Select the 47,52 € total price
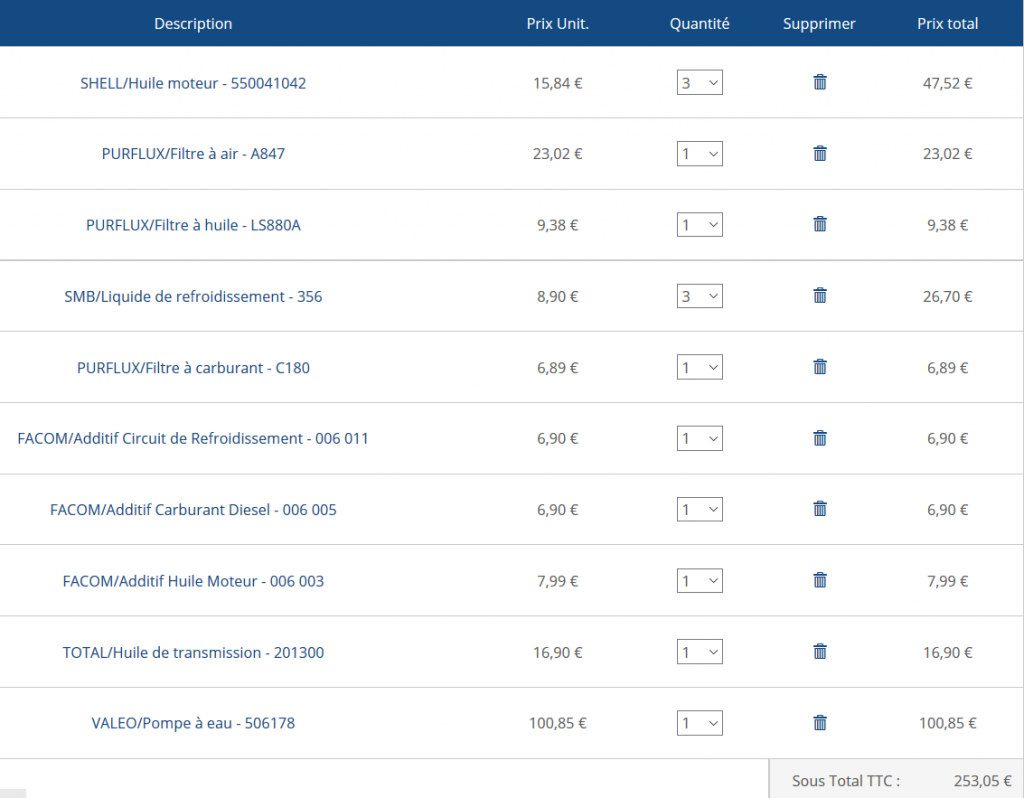The image size is (1024, 798). [948, 83]
